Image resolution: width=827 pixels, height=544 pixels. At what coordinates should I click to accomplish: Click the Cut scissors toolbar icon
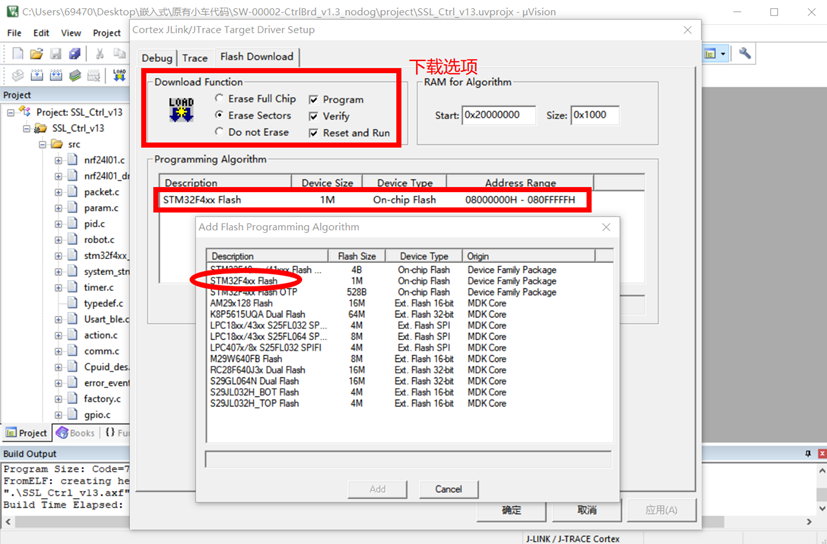click(x=100, y=53)
